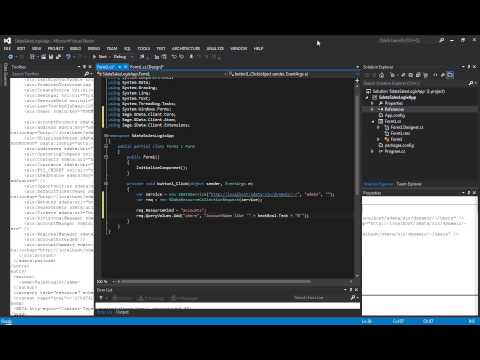The height and width of the screenshot is (360, 480).
Task: Expand the References node
Action: pyautogui.click(x=372, y=109)
